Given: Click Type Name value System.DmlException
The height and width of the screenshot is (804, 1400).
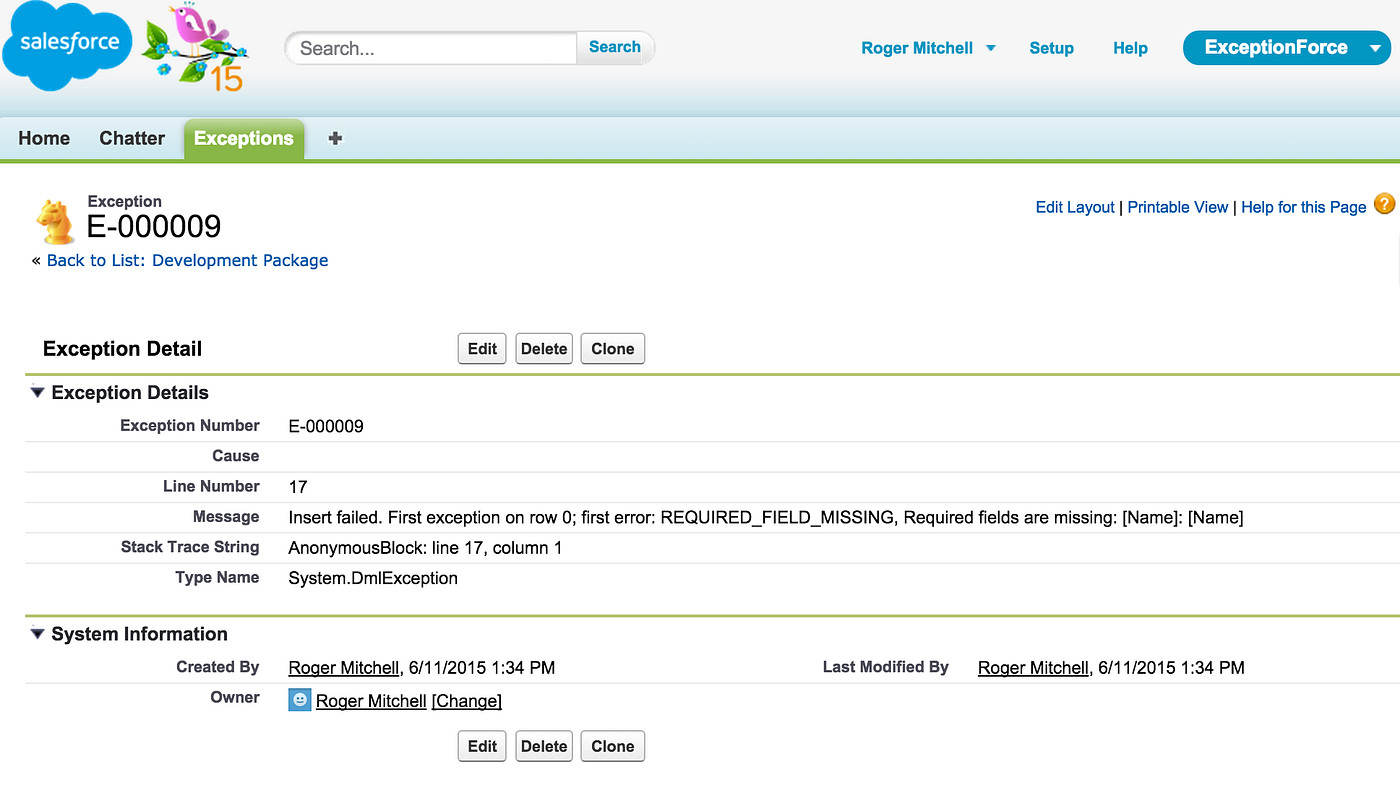Looking at the screenshot, I should 373,578.
